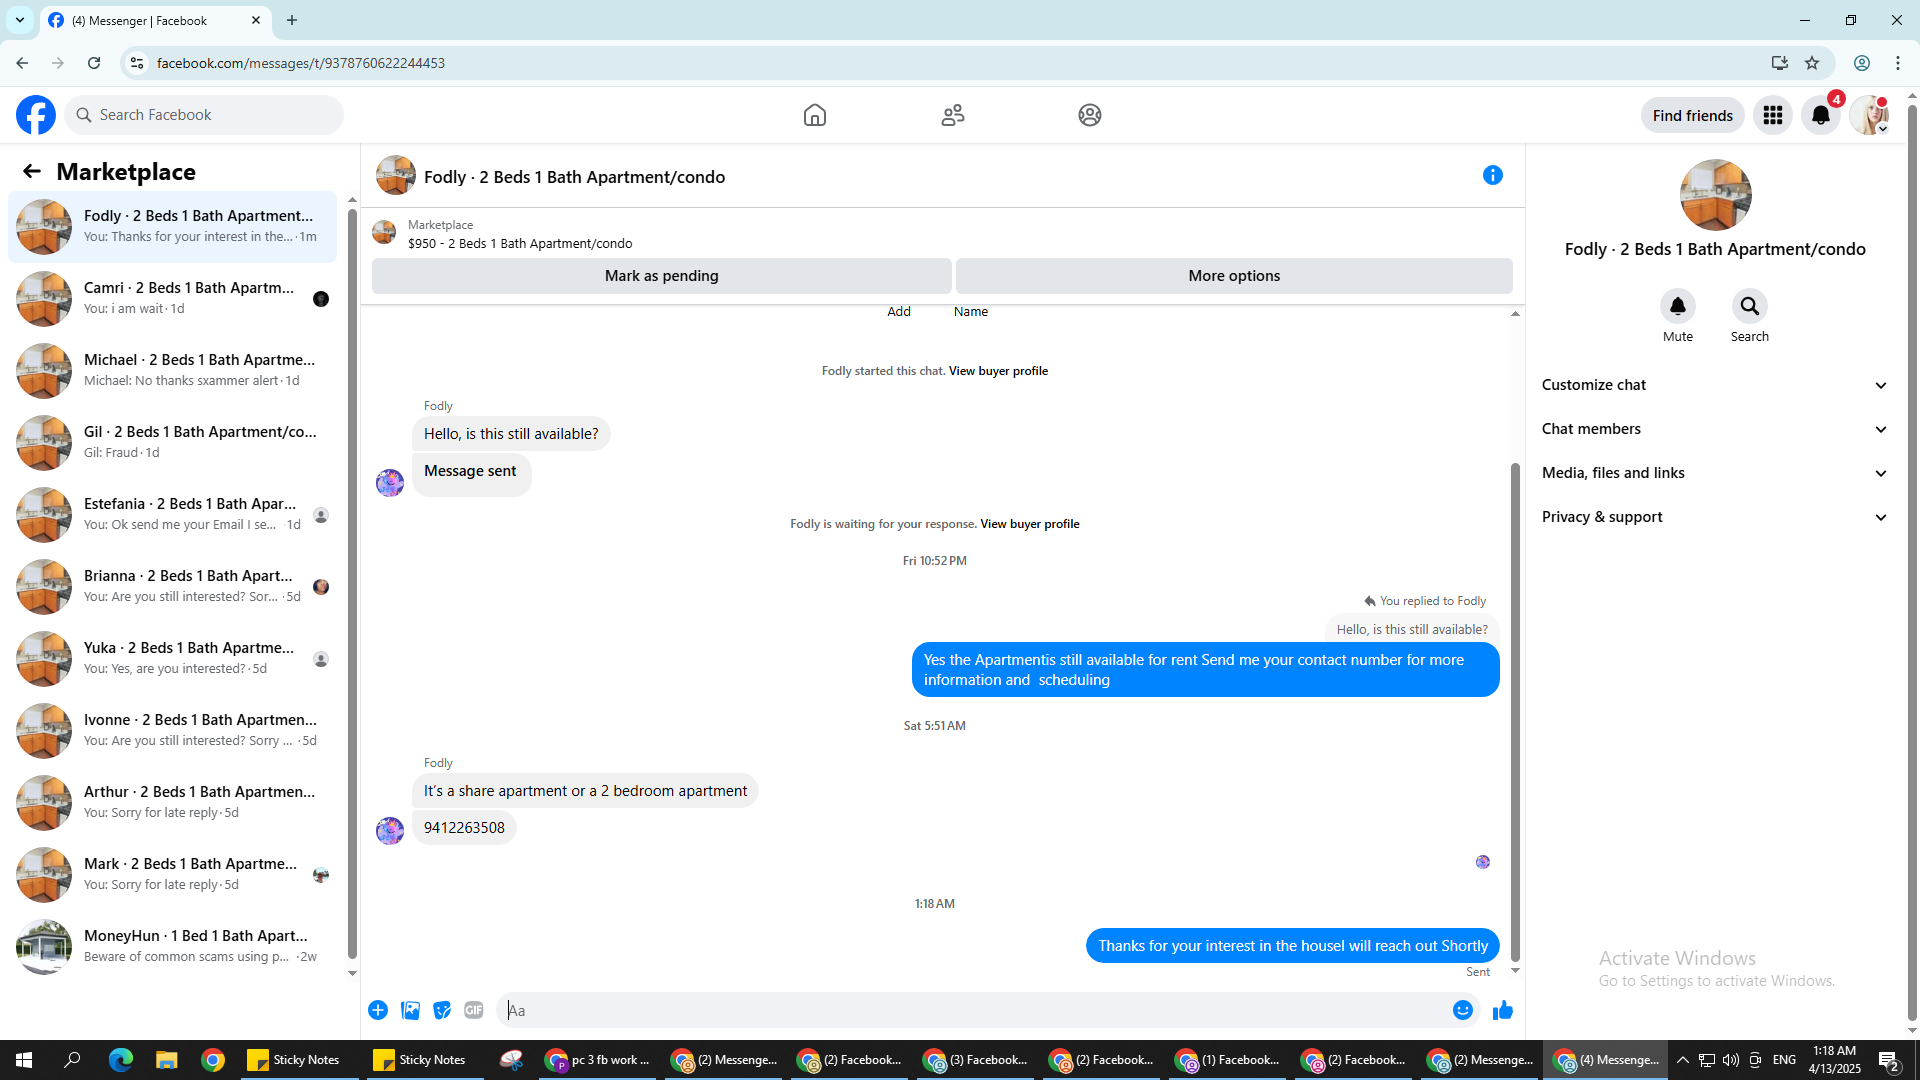
Task: Click the Fodly chat header title
Action: 574,177
